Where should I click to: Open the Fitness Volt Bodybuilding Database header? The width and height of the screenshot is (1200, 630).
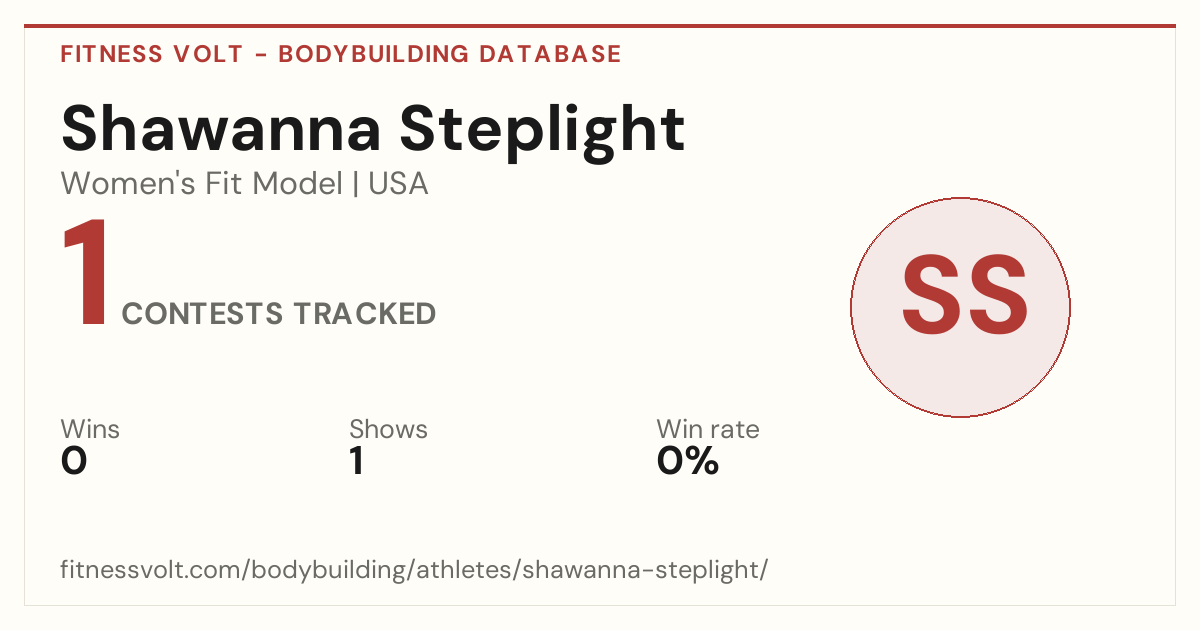coord(341,54)
